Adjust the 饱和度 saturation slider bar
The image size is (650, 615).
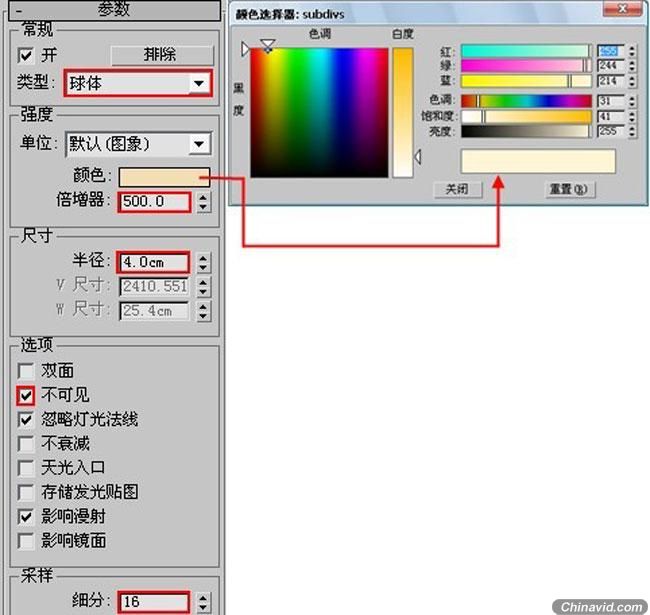pos(526,116)
